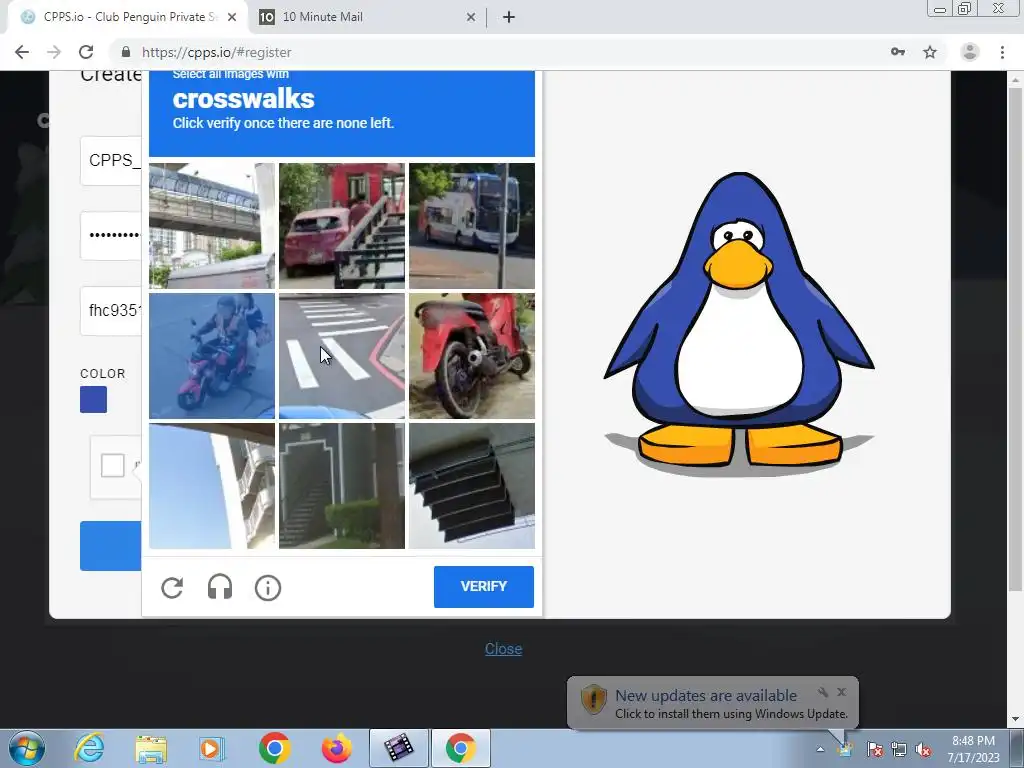
Task: Open saved passwords key icon
Action: 898,52
